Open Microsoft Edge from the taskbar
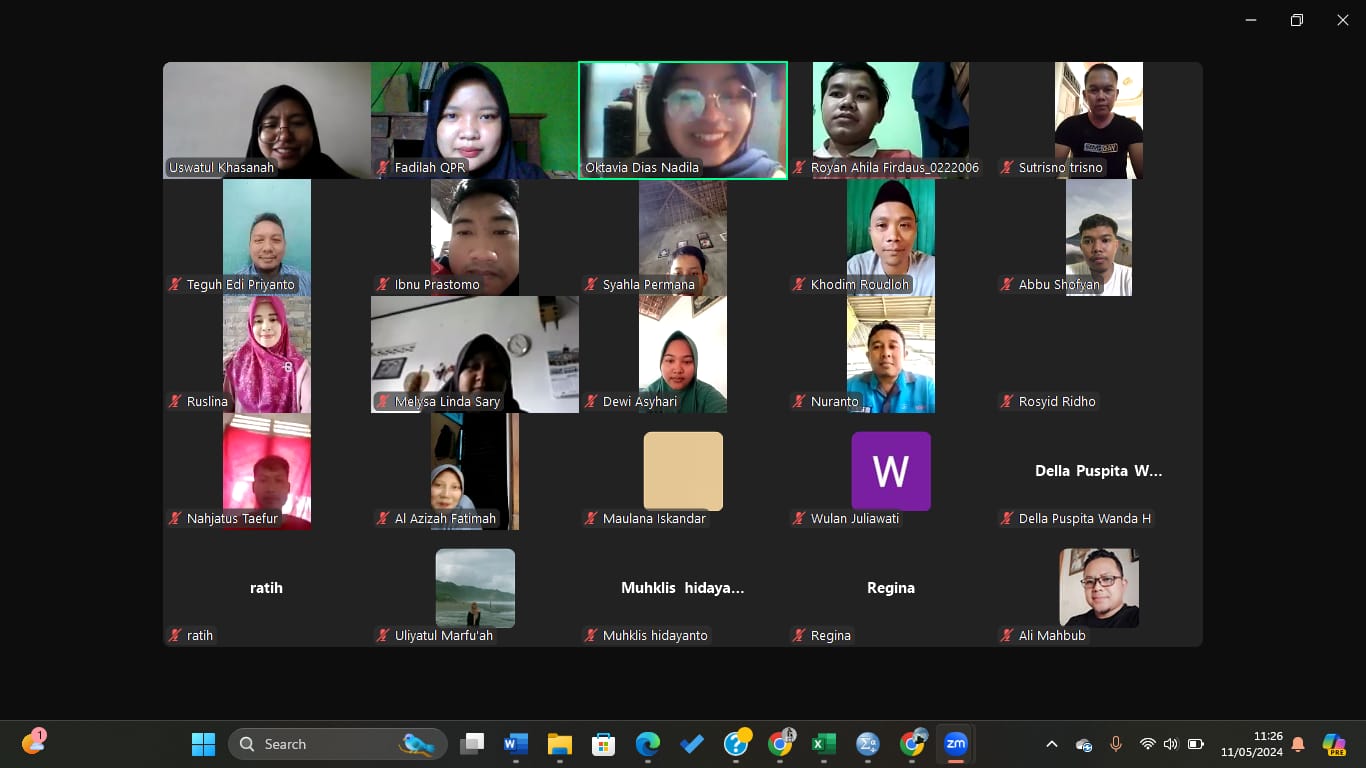 click(x=648, y=744)
